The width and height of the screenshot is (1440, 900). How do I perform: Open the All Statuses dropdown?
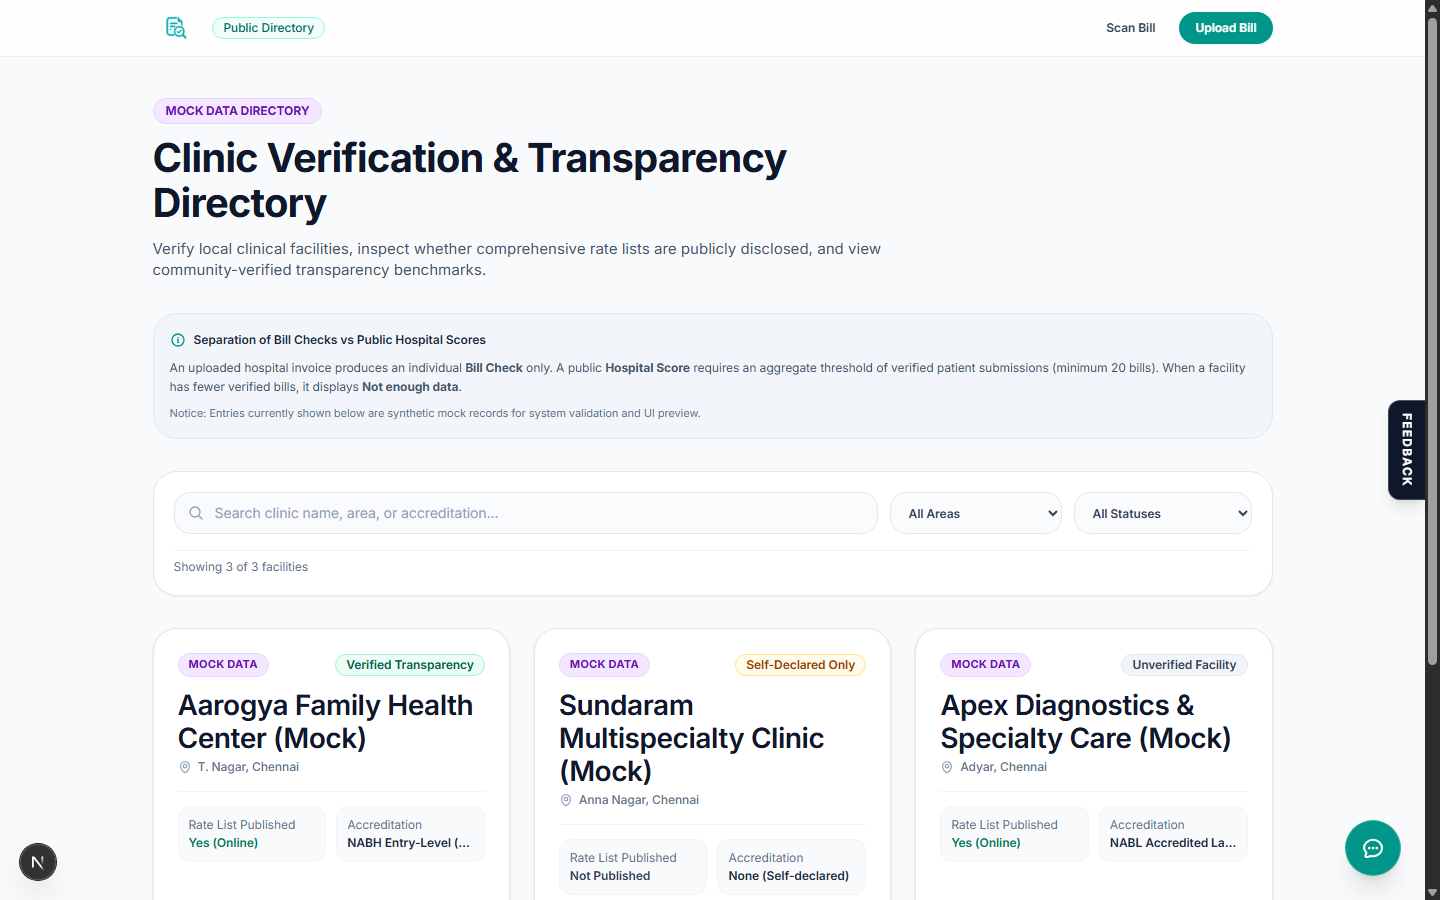1163,513
